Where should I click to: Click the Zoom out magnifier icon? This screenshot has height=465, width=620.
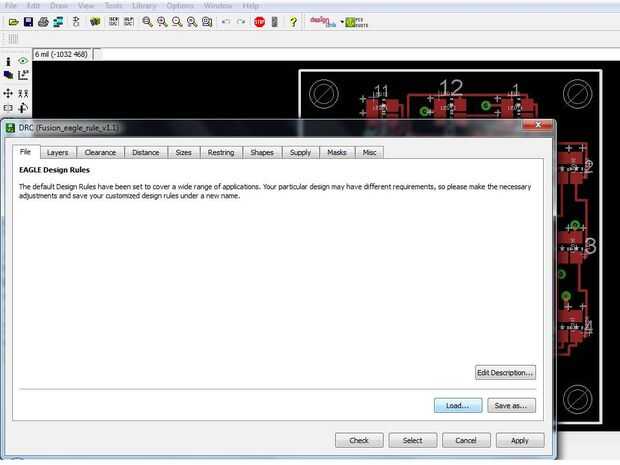(177, 22)
